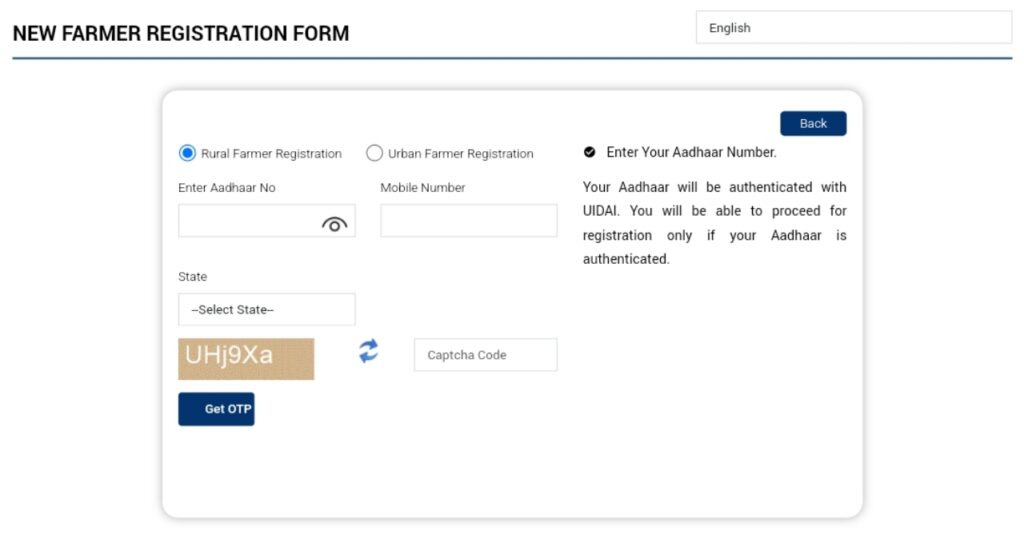Choose Urban Farmer Registration radio button
This screenshot has width=1024, height=535.
(374, 153)
